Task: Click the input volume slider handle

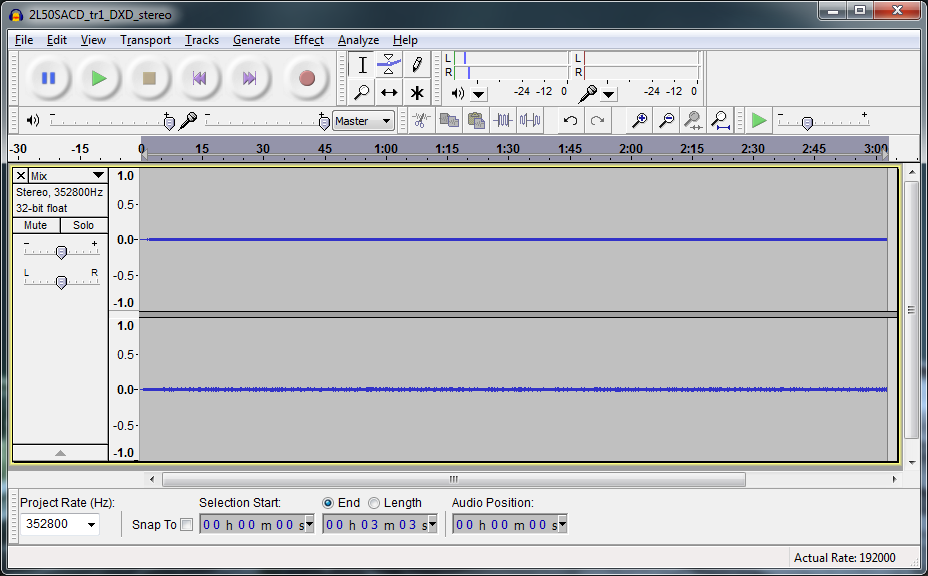Action: 324,123
